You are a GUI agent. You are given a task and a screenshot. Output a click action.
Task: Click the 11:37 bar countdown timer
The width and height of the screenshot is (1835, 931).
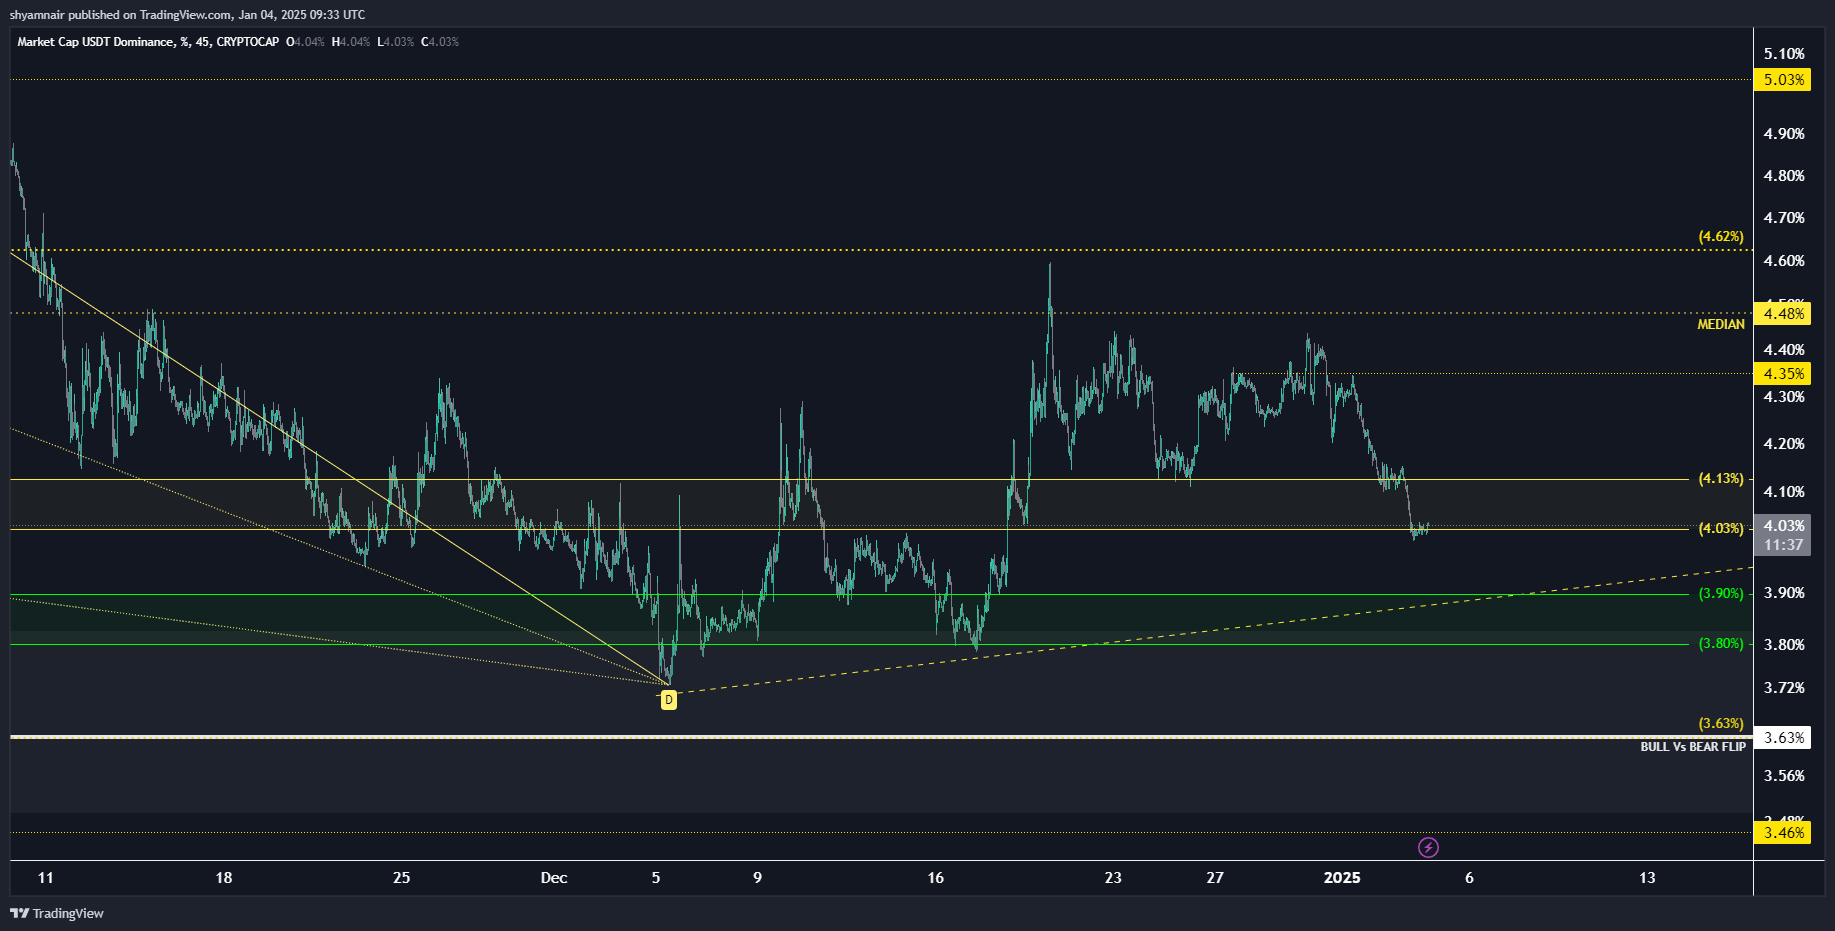pos(1782,545)
